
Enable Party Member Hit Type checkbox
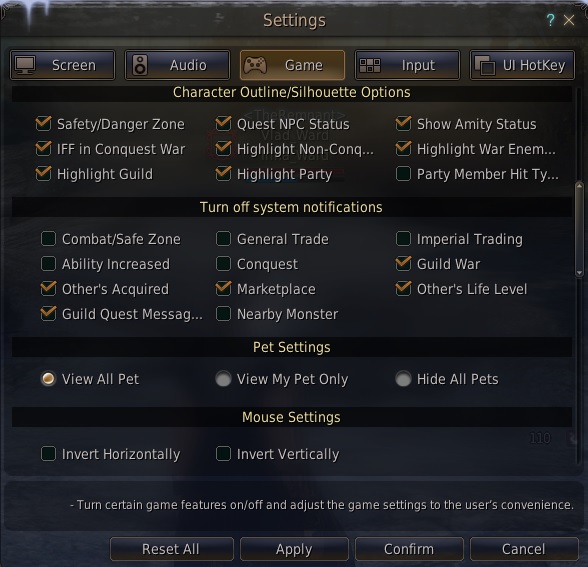[404, 174]
